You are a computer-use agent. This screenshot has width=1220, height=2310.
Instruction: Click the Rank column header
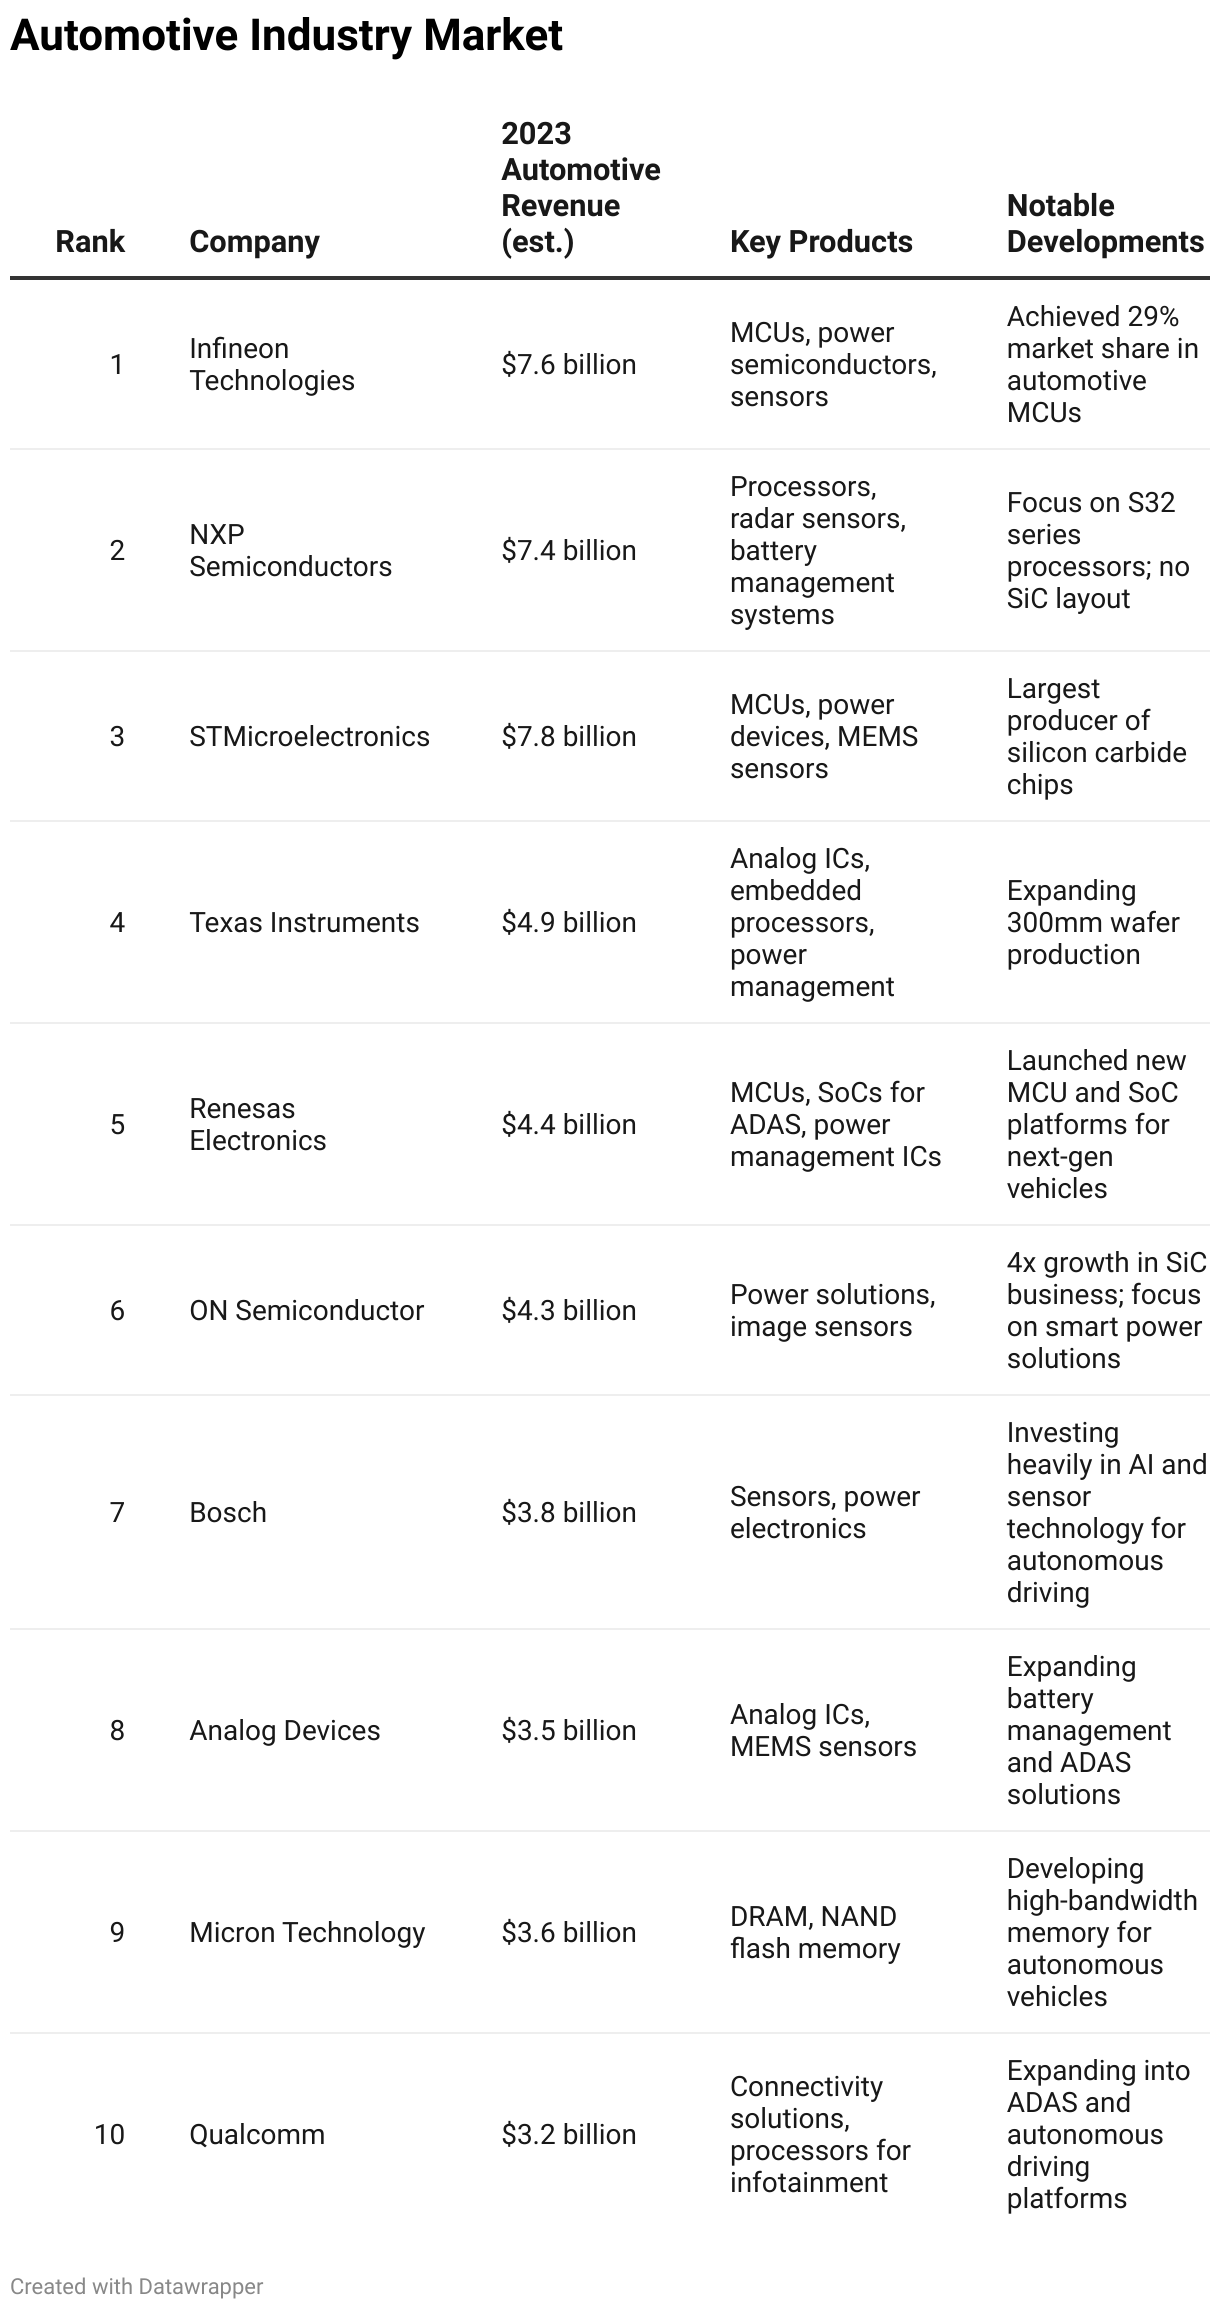point(90,241)
